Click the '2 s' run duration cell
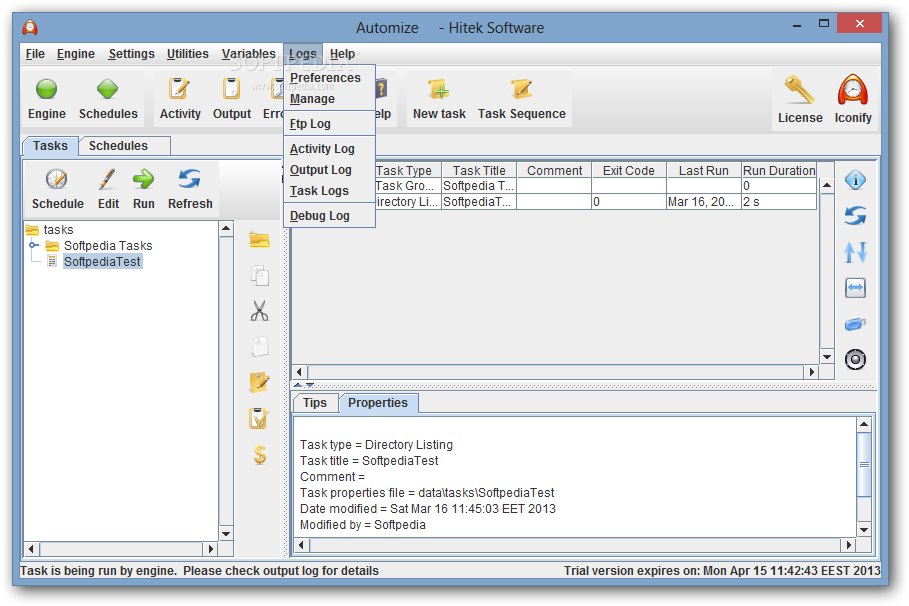909x606 pixels. click(779, 202)
